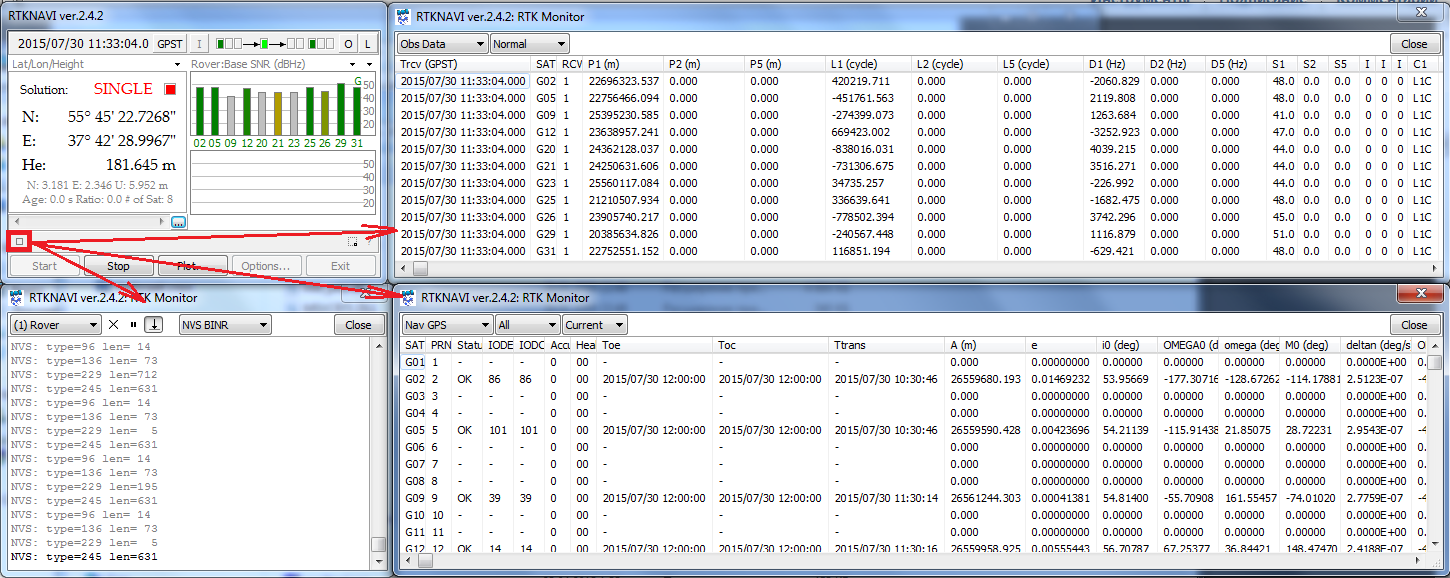Click the red SINGLE solution status indicator

tap(170, 89)
